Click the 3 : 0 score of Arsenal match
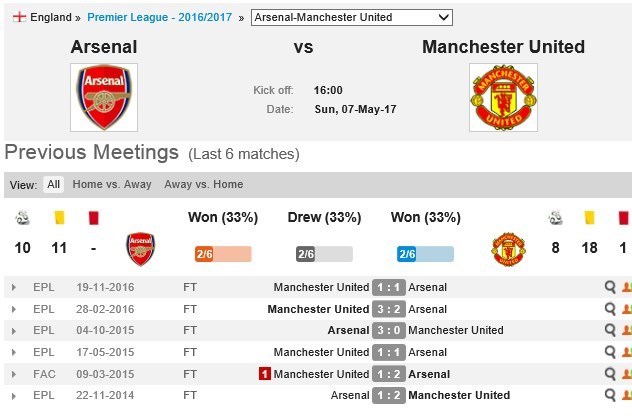The width and height of the screenshot is (632, 416). [x=388, y=331]
